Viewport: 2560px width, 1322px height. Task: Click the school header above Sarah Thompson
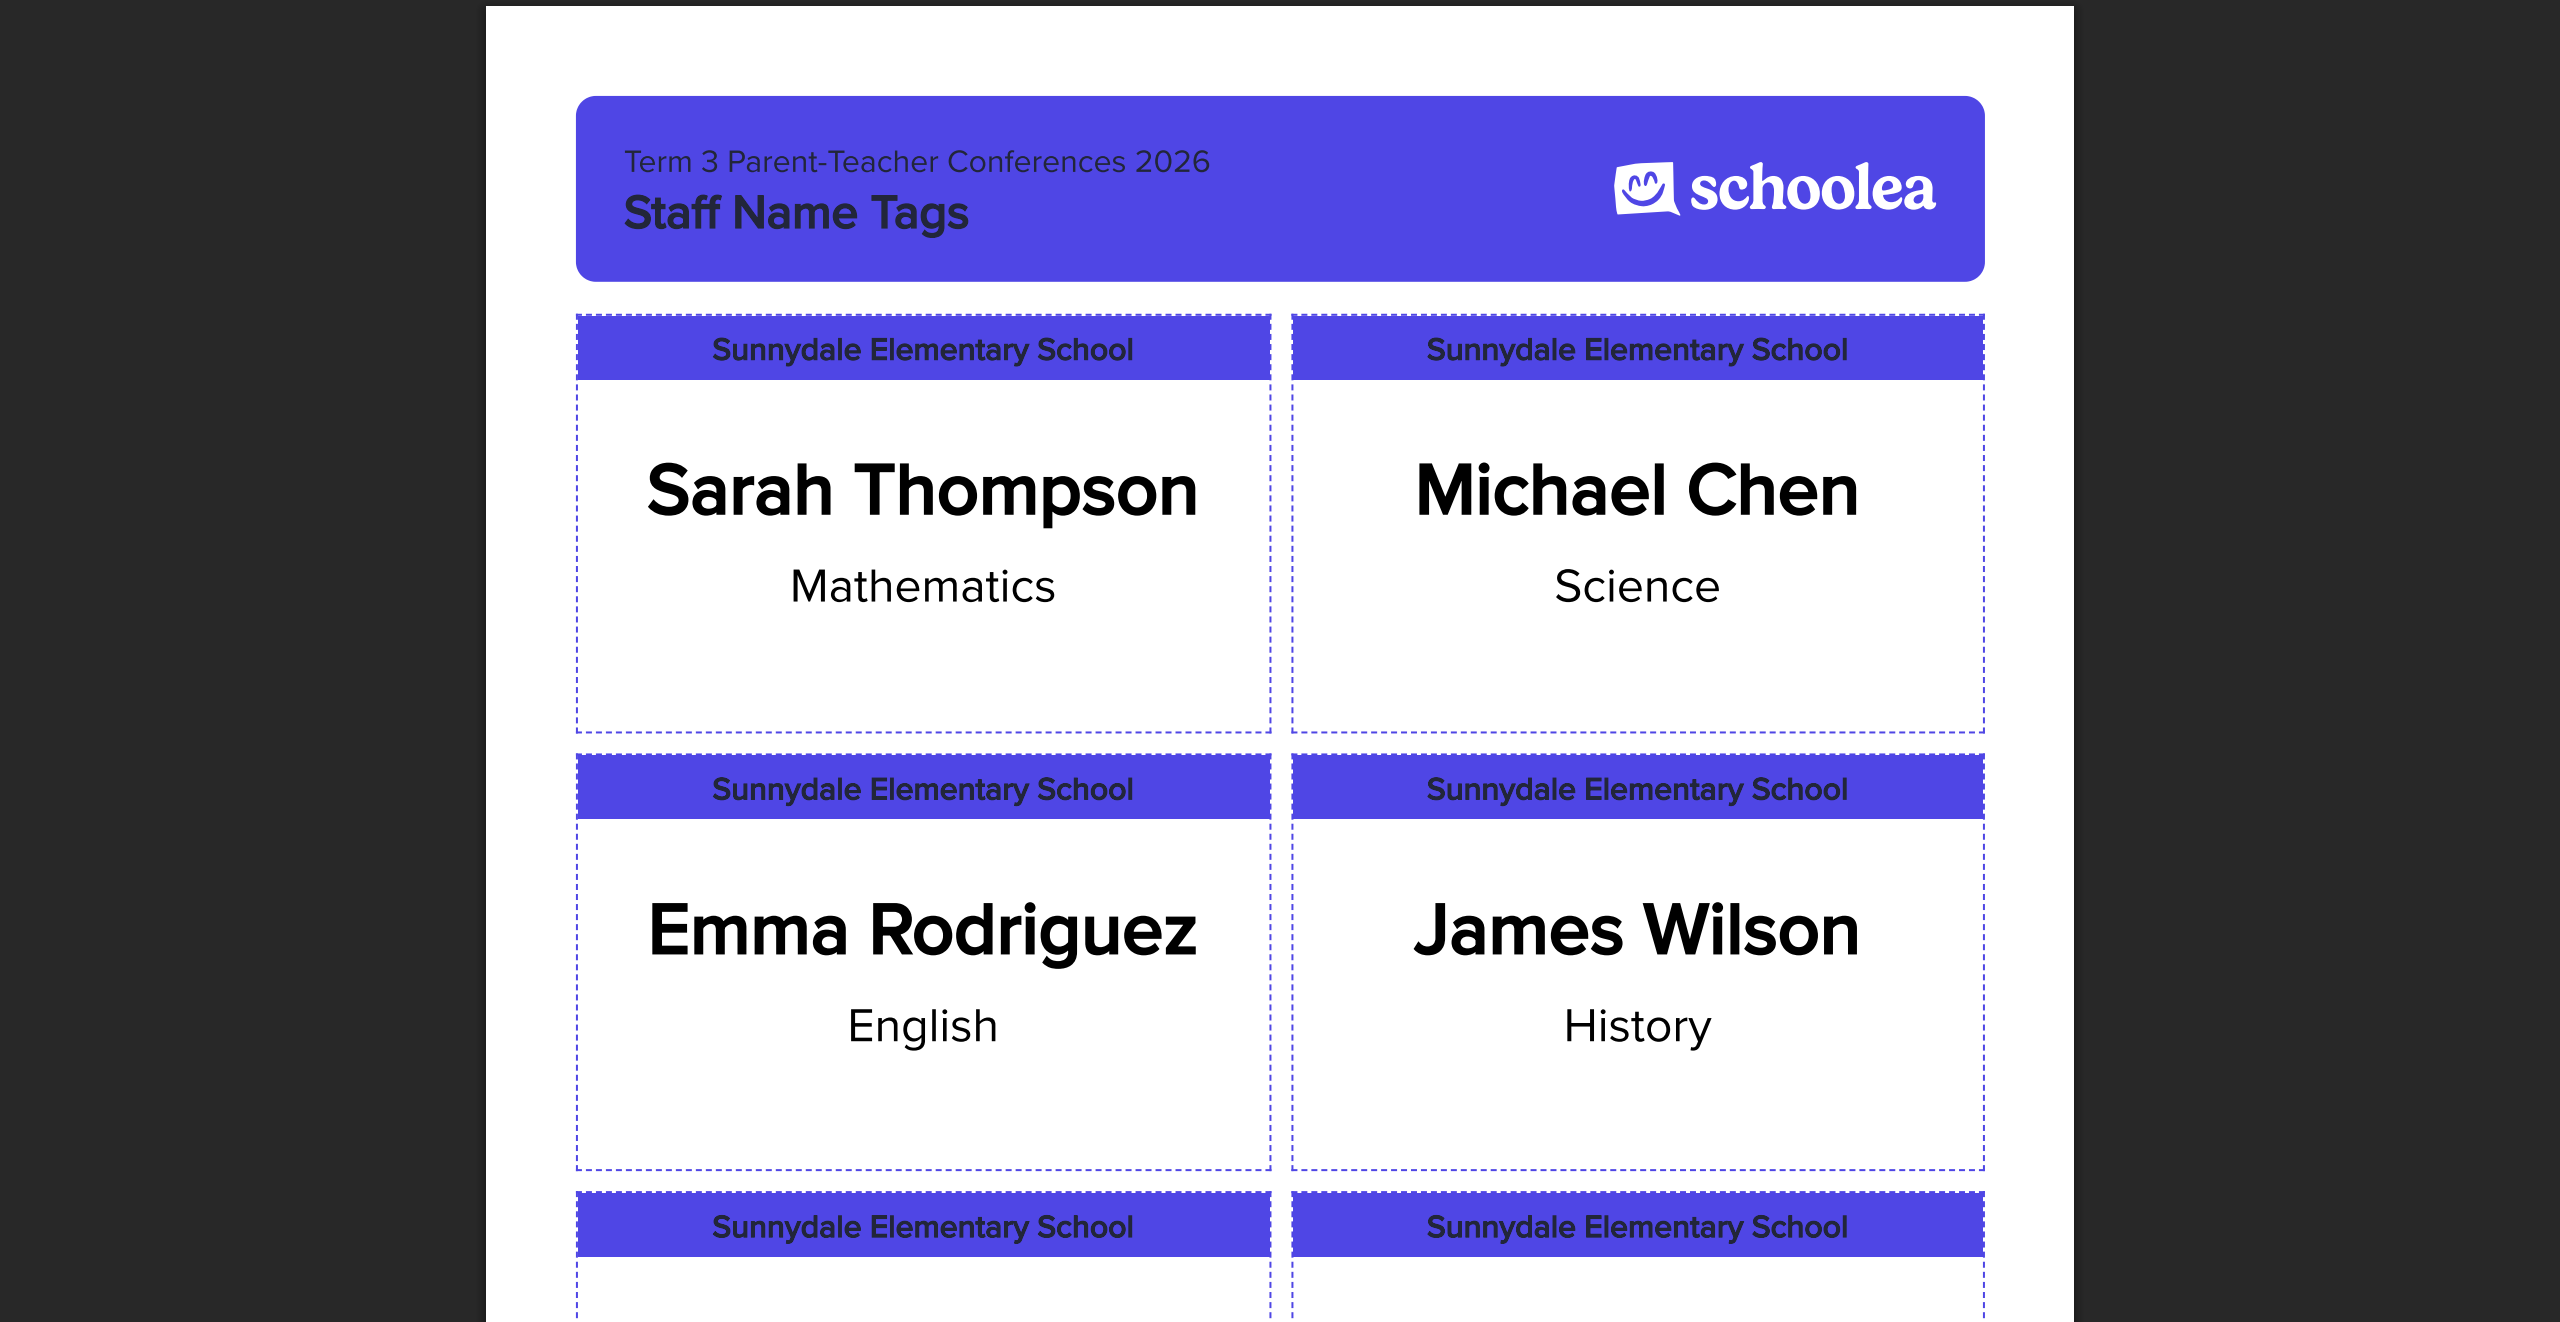click(x=922, y=350)
